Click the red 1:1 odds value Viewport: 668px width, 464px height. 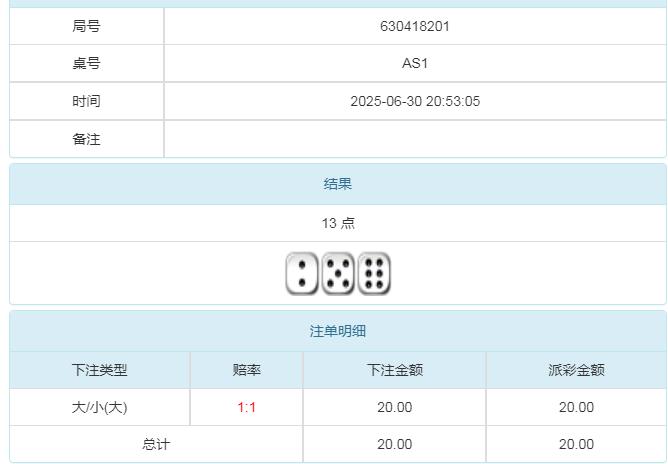pyautogui.click(x=247, y=407)
